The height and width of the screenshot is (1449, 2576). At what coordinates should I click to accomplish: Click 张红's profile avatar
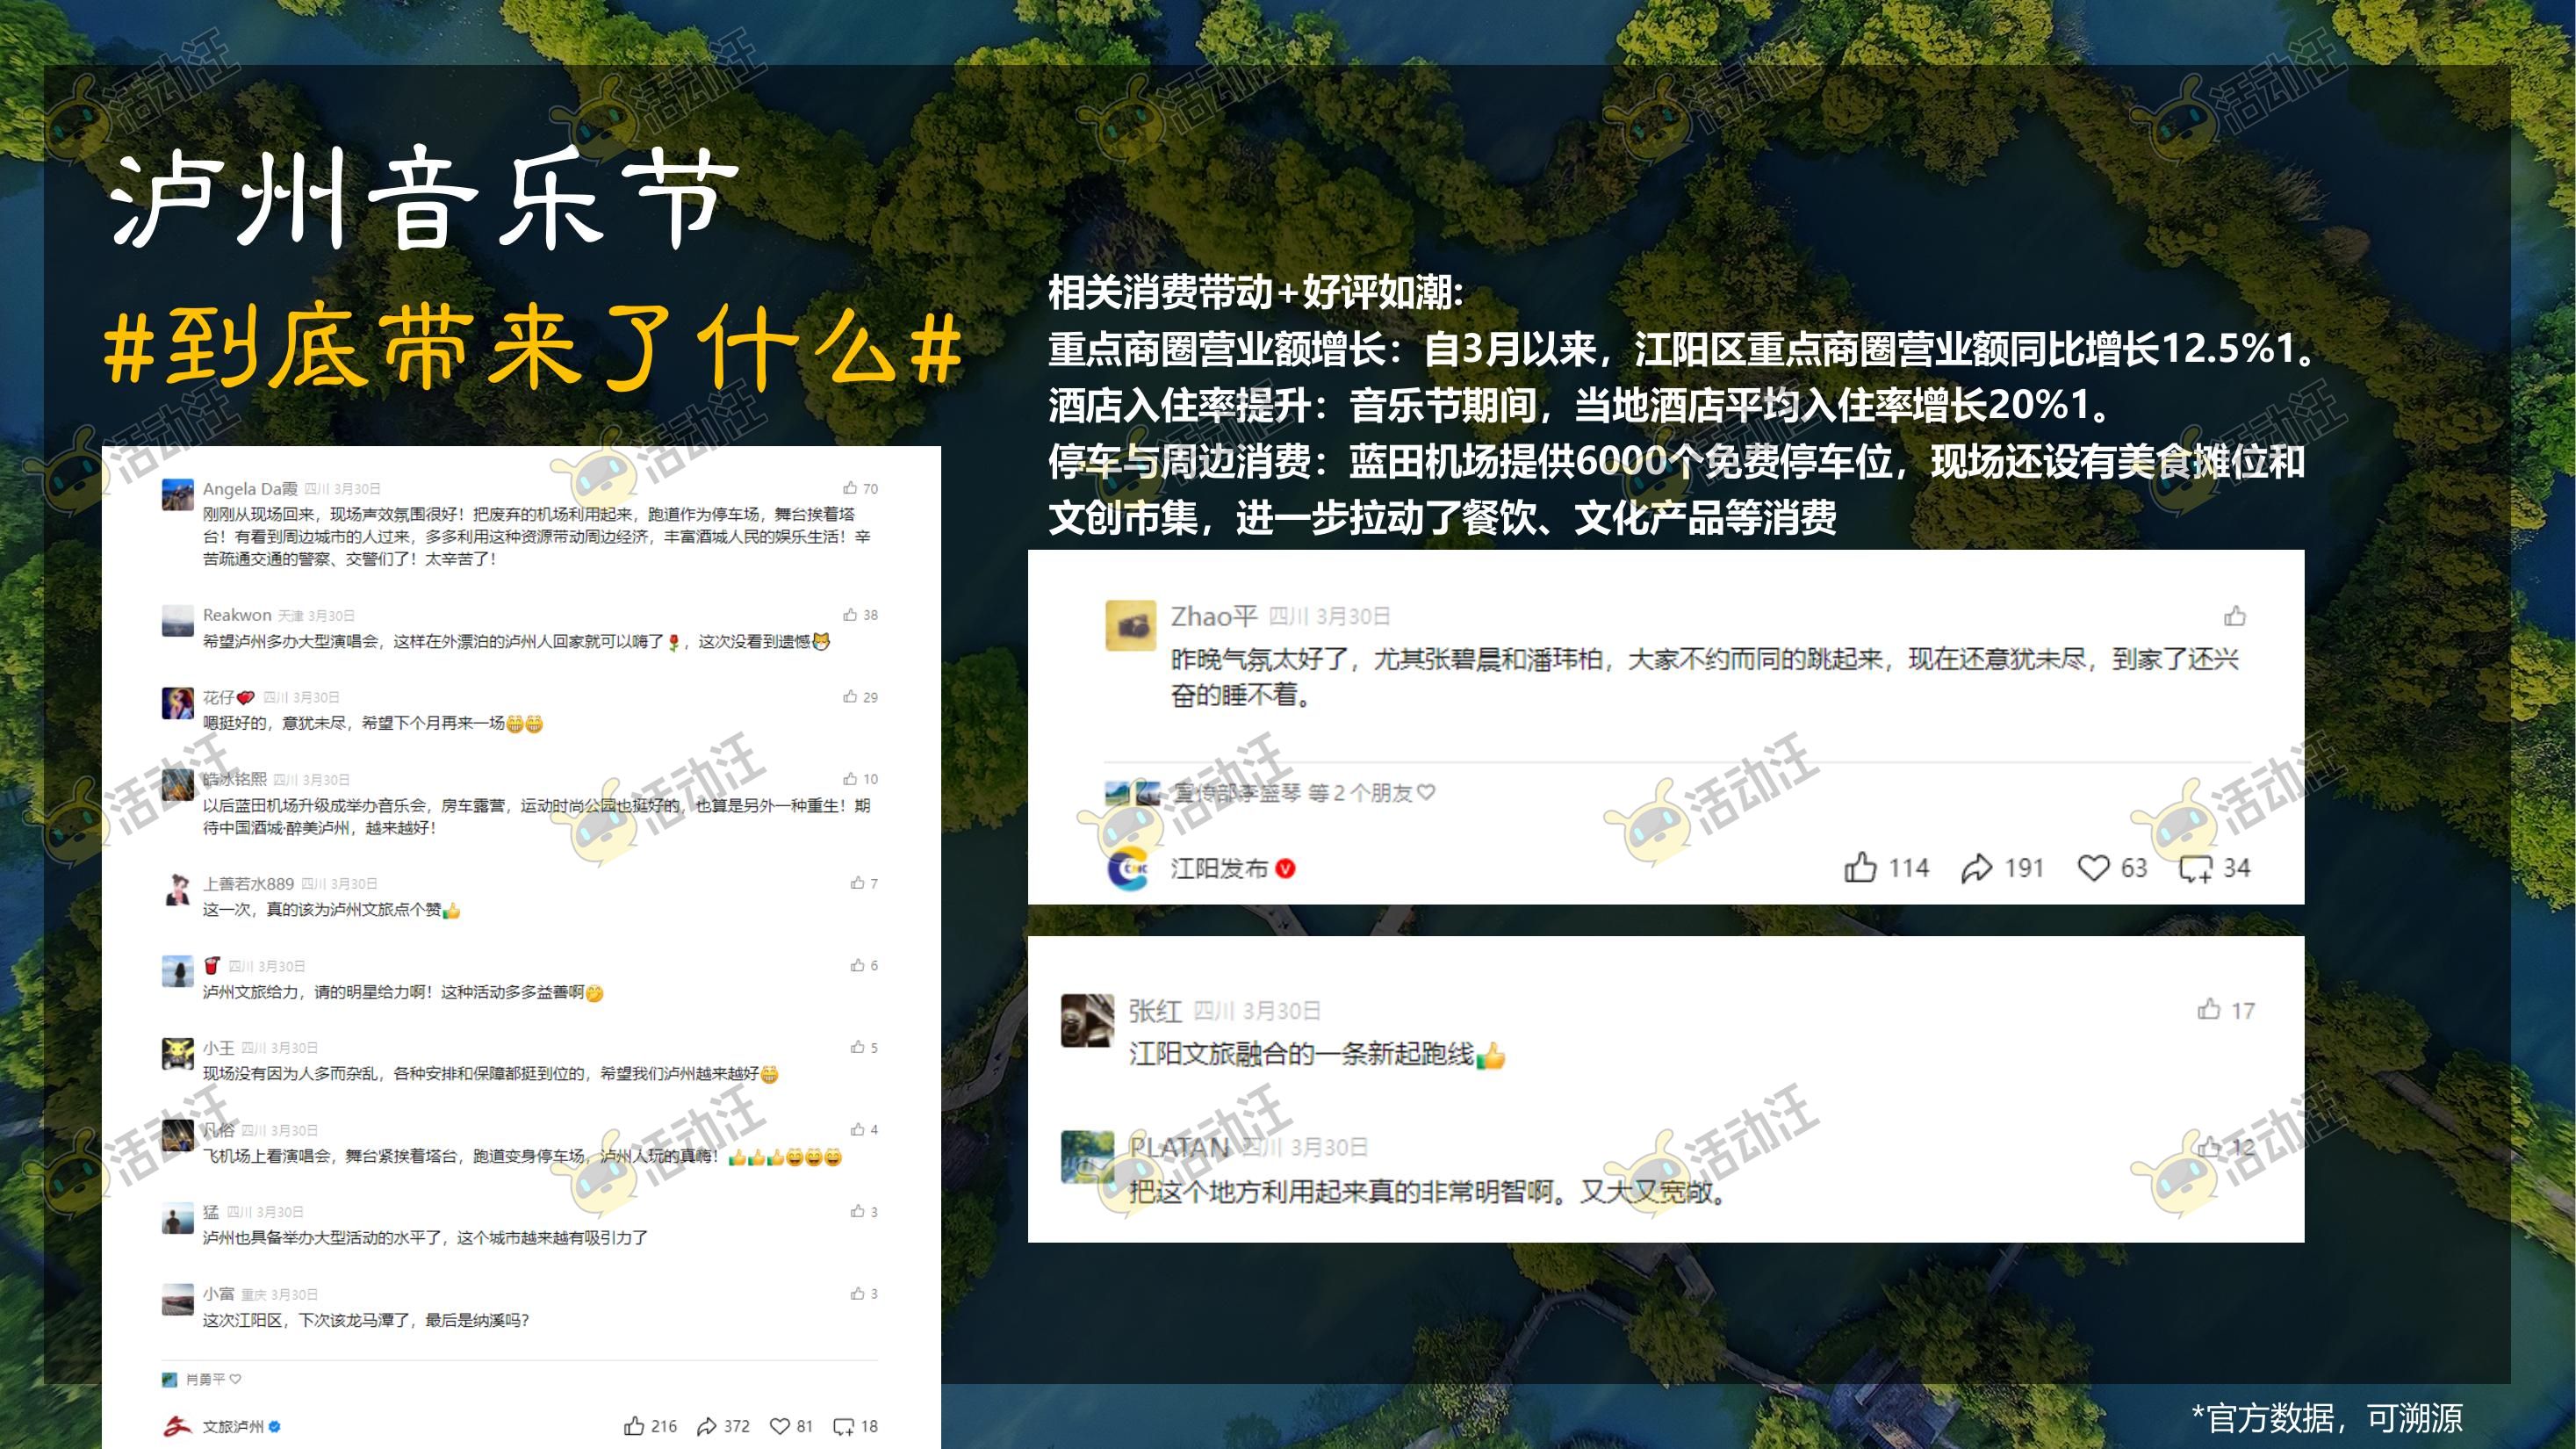(1087, 1020)
